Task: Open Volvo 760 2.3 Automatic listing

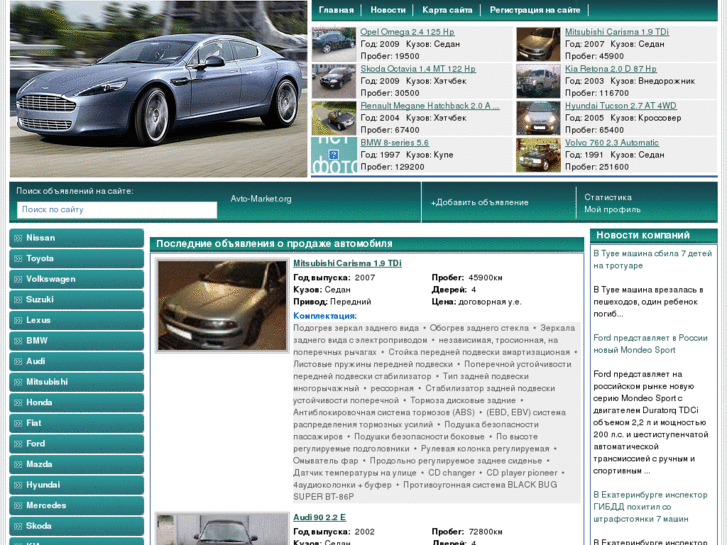Action: tap(612, 143)
